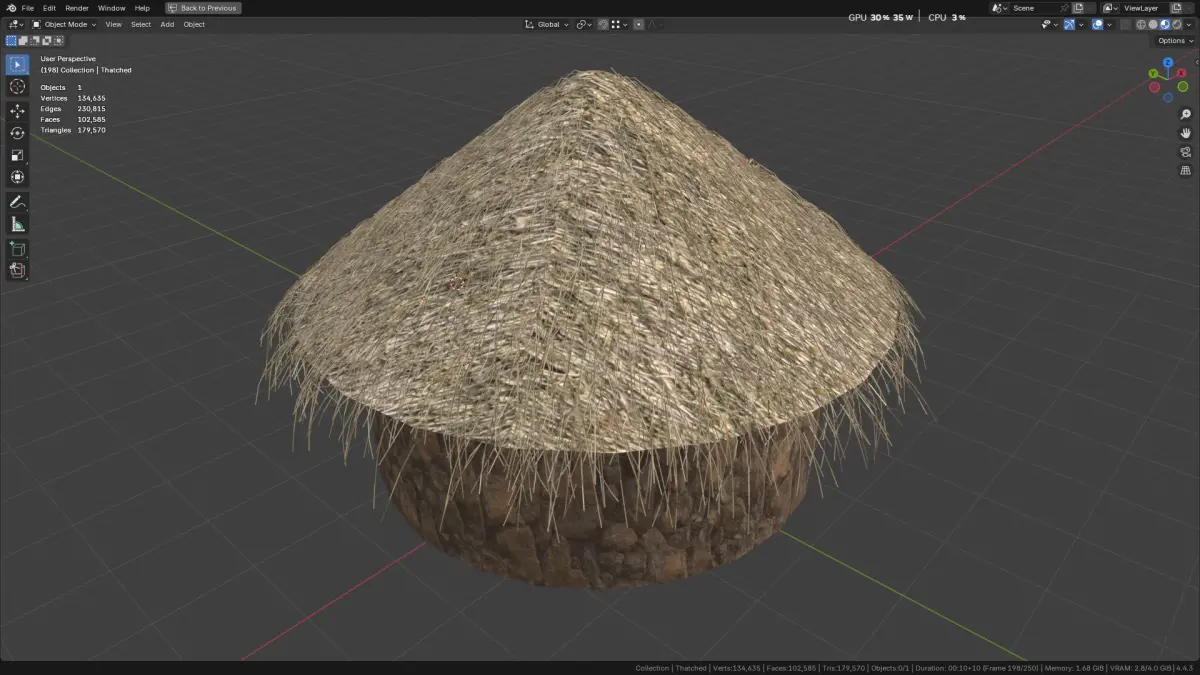The width and height of the screenshot is (1200, 675).
Task: Set selection mode to intersect icon
Action: 58,41
